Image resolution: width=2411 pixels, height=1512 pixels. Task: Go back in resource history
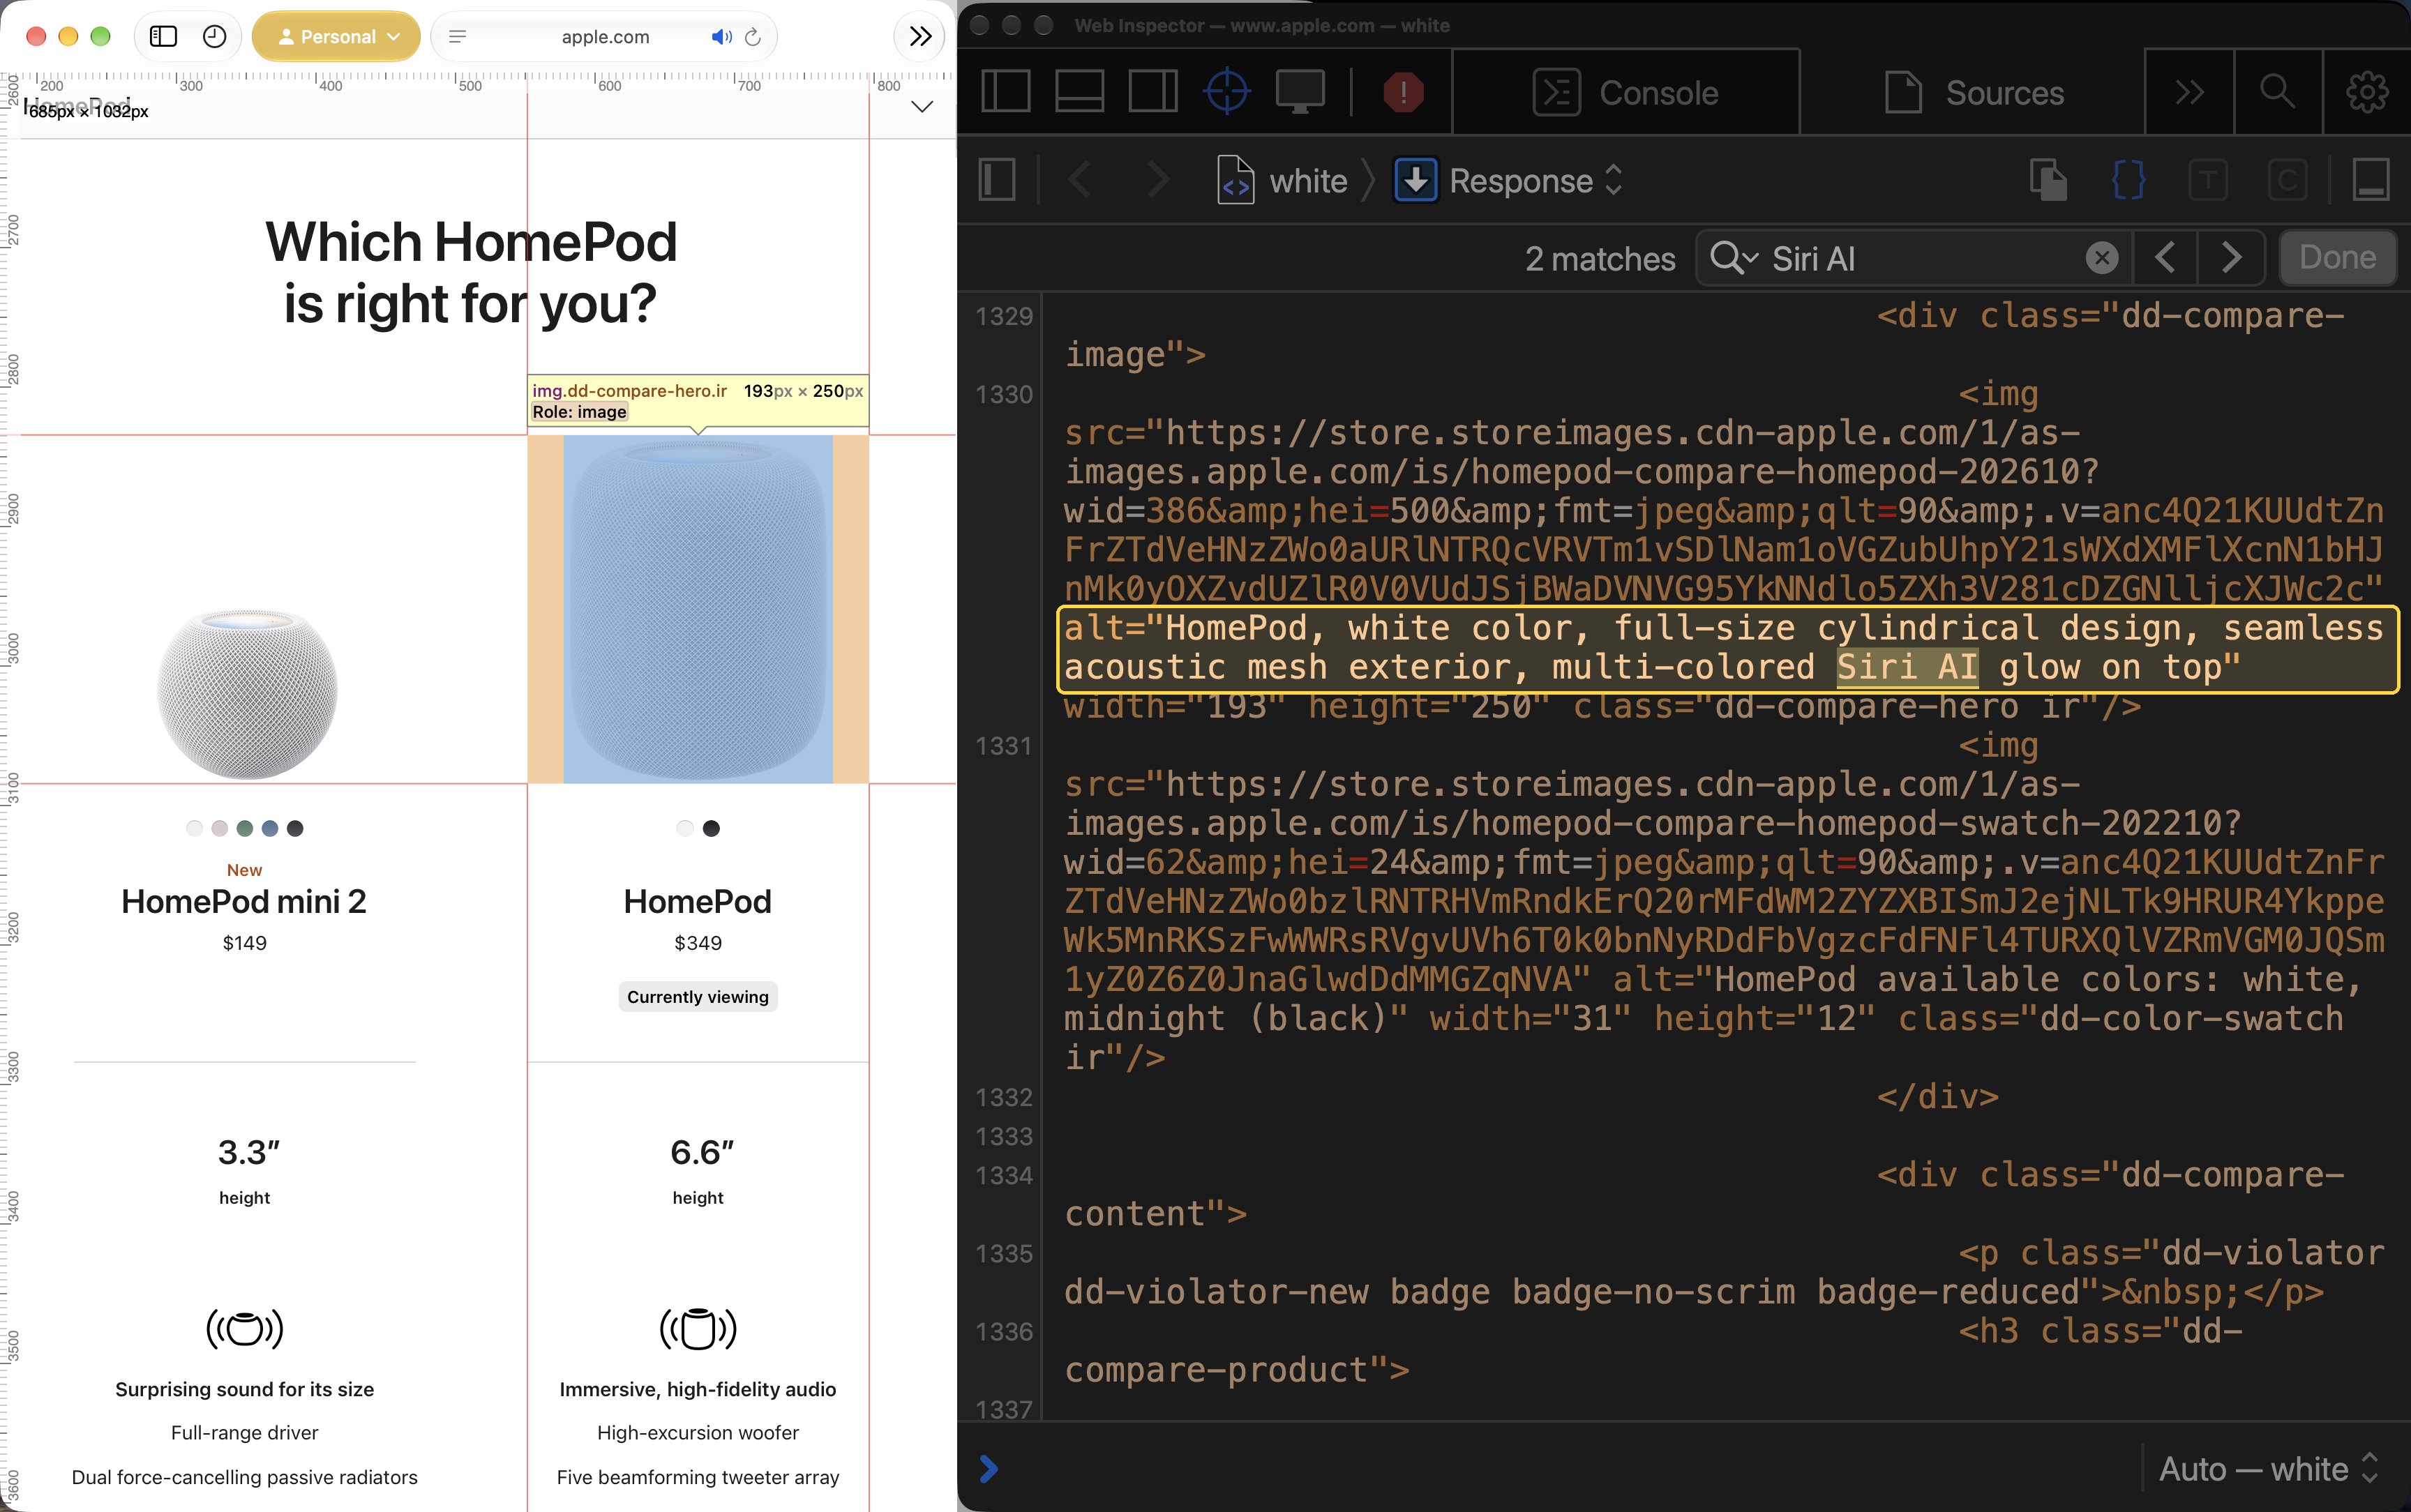point(1080,181)
